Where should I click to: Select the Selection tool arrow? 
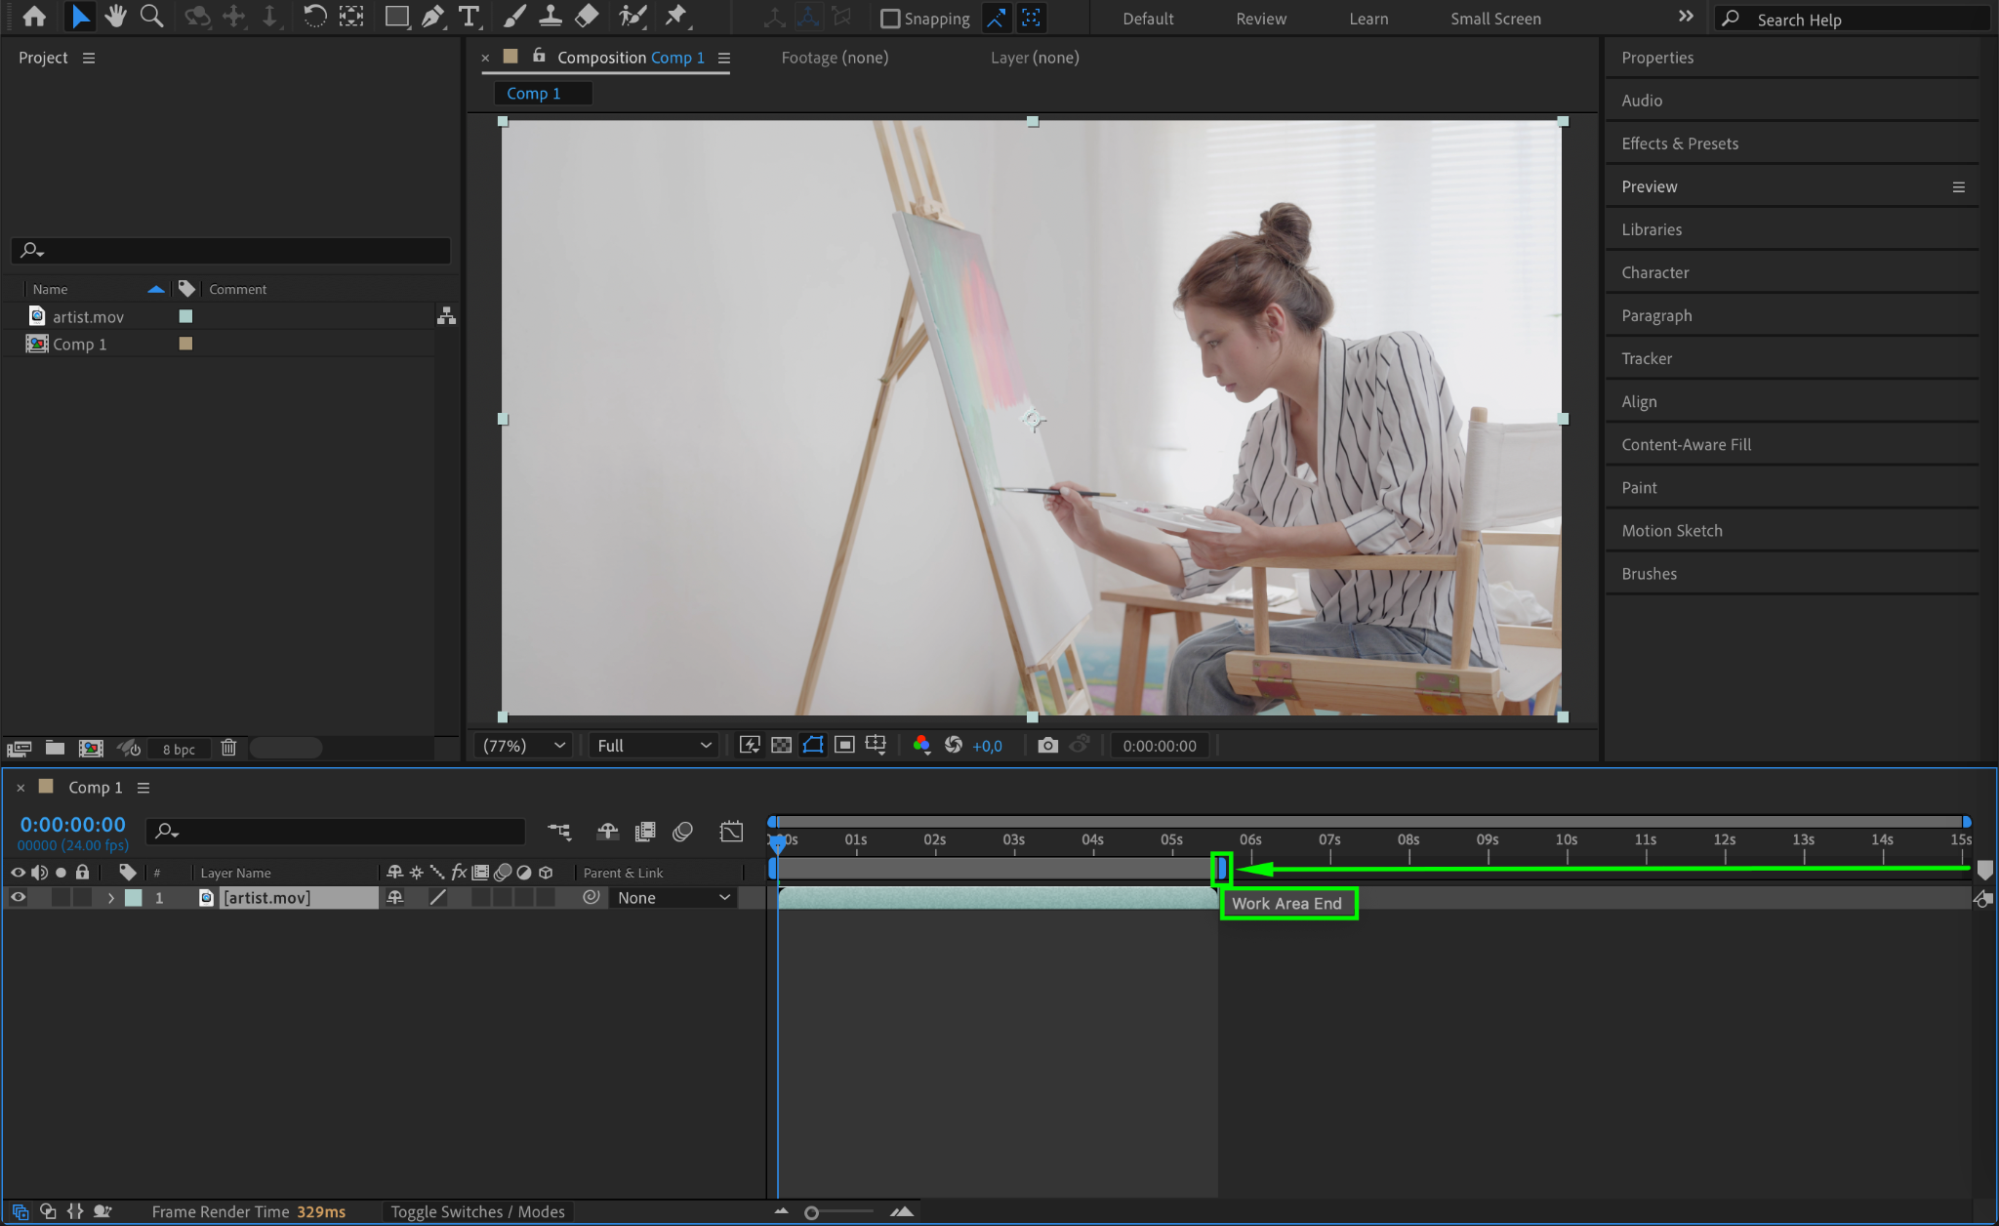pyautogui.click(x=80, y=17)
